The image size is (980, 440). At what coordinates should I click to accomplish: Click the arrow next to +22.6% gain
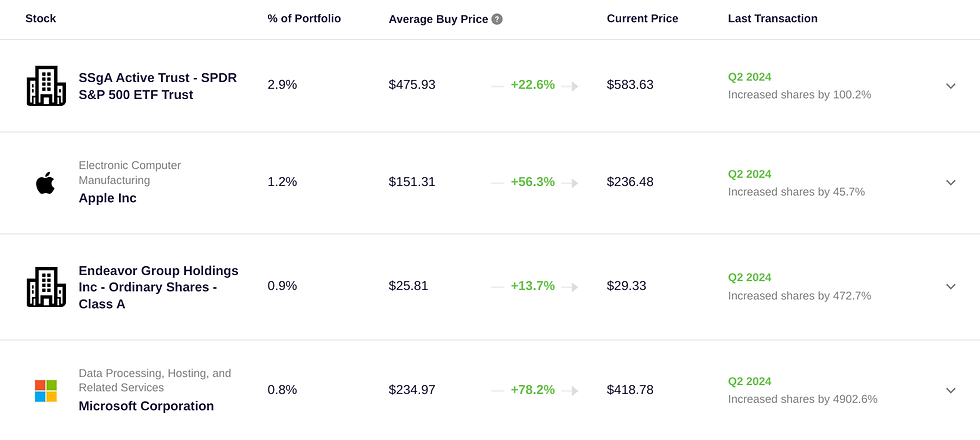coord(570,86)
